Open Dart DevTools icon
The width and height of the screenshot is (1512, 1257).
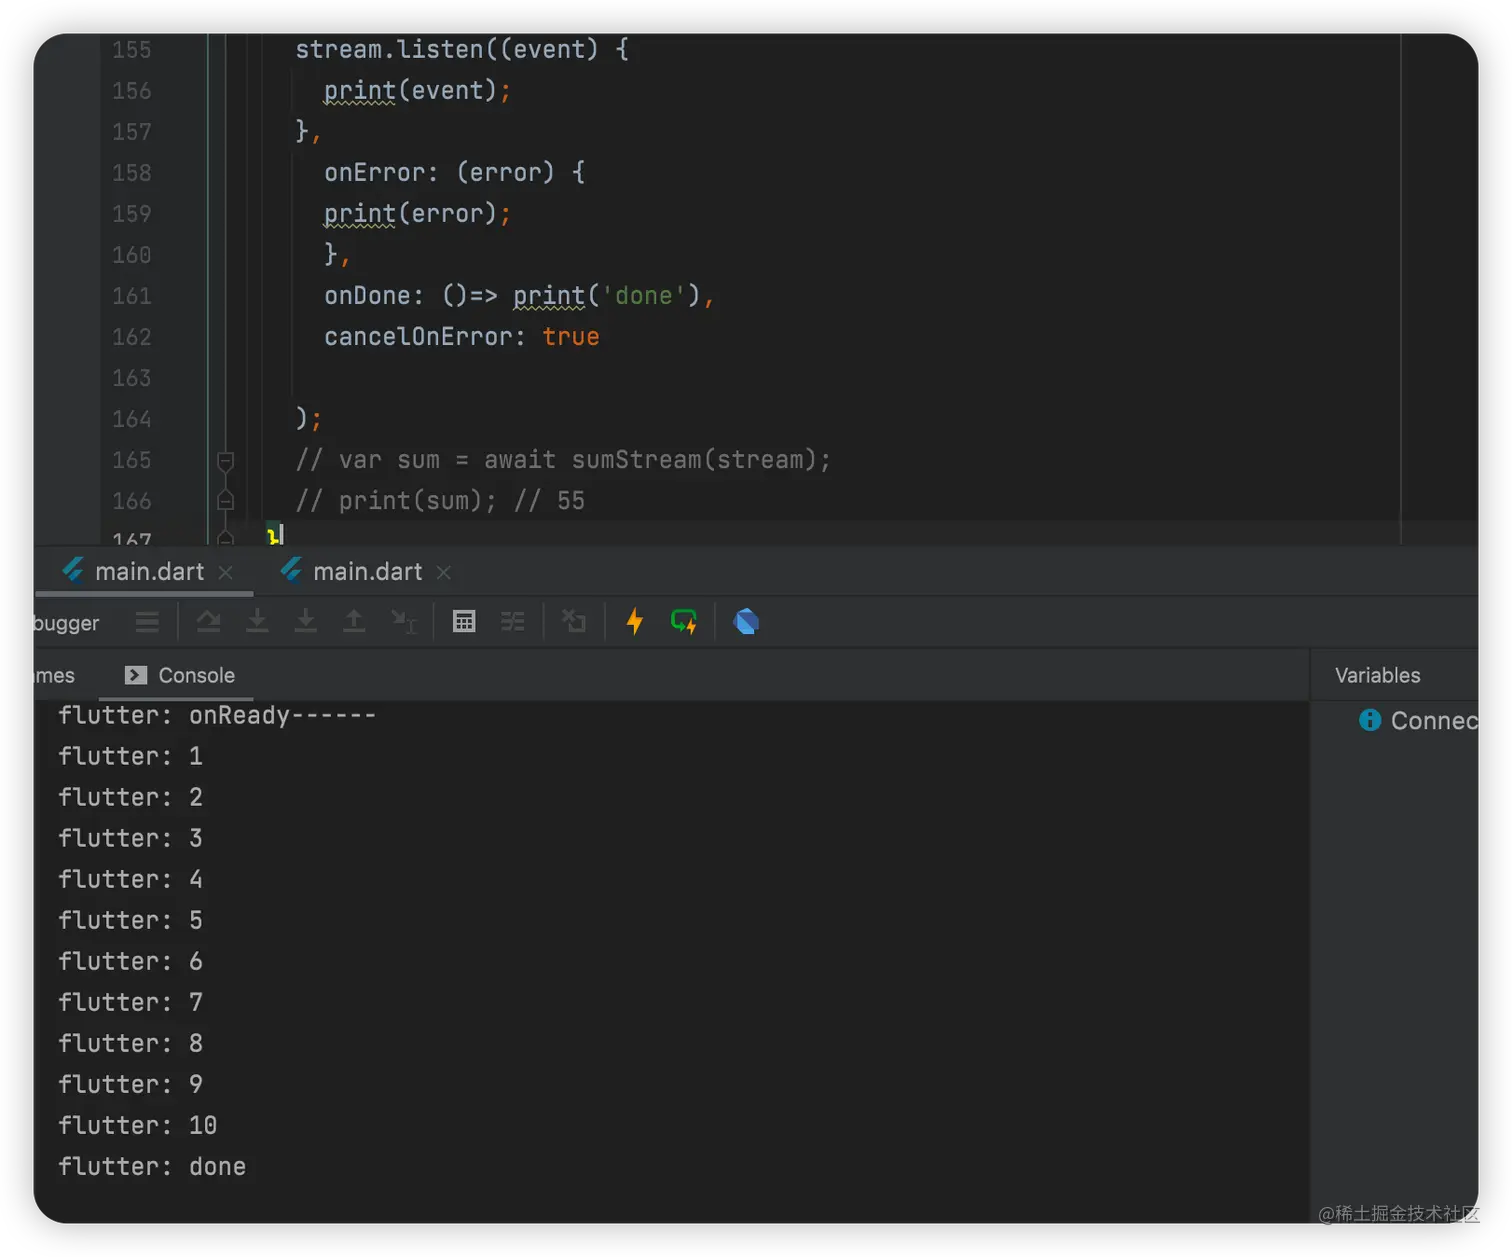click(x=746, y=622)
